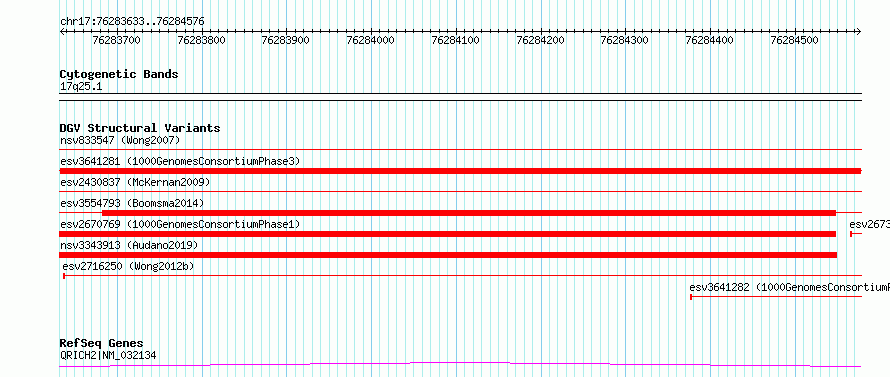Click the 76284000 ruler position mark
The width and height of the screenshot is (890, 377).
371,40
